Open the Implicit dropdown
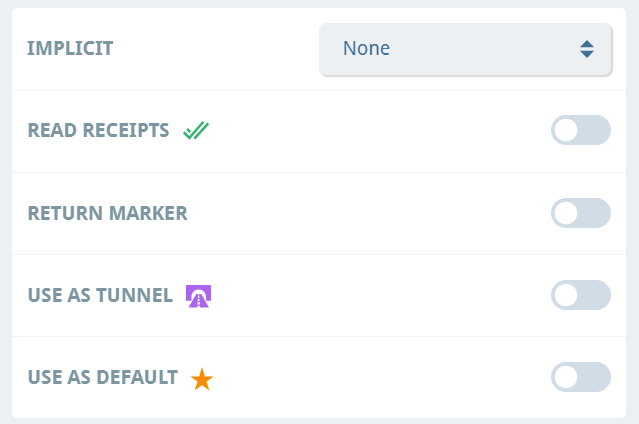 (465, 49)
